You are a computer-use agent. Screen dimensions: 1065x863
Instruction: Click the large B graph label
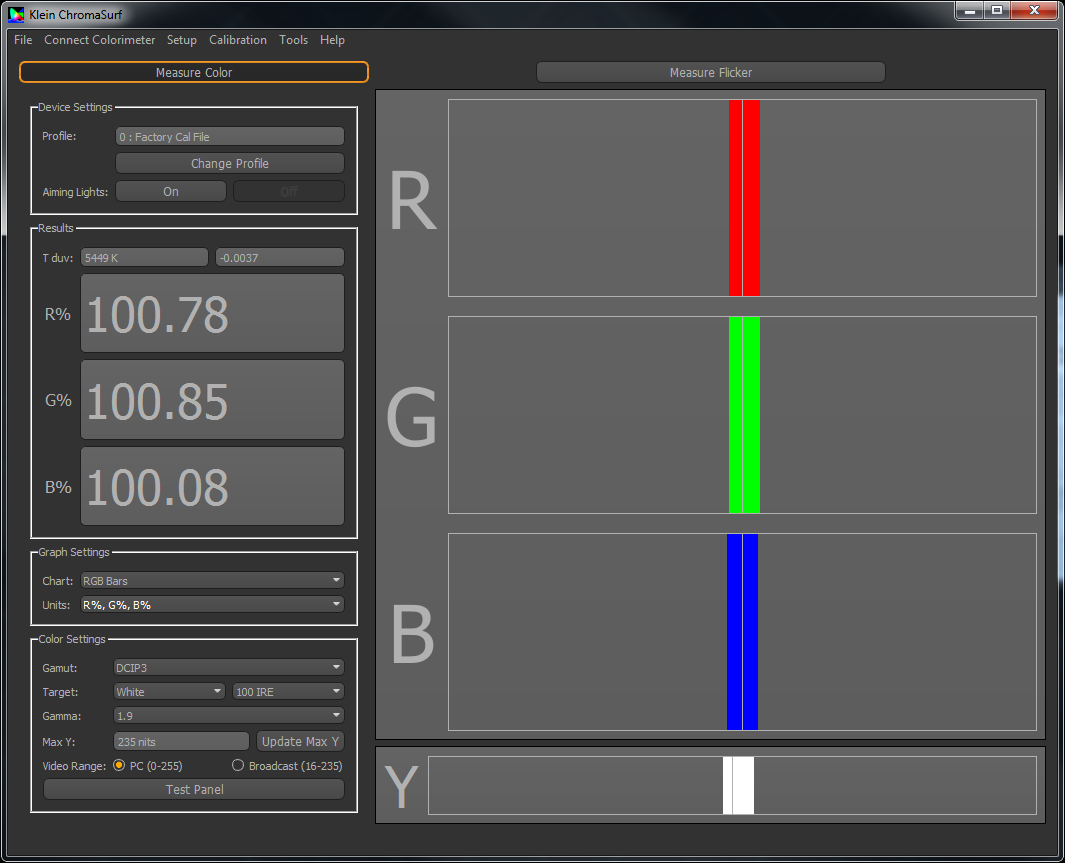point(412,634)
